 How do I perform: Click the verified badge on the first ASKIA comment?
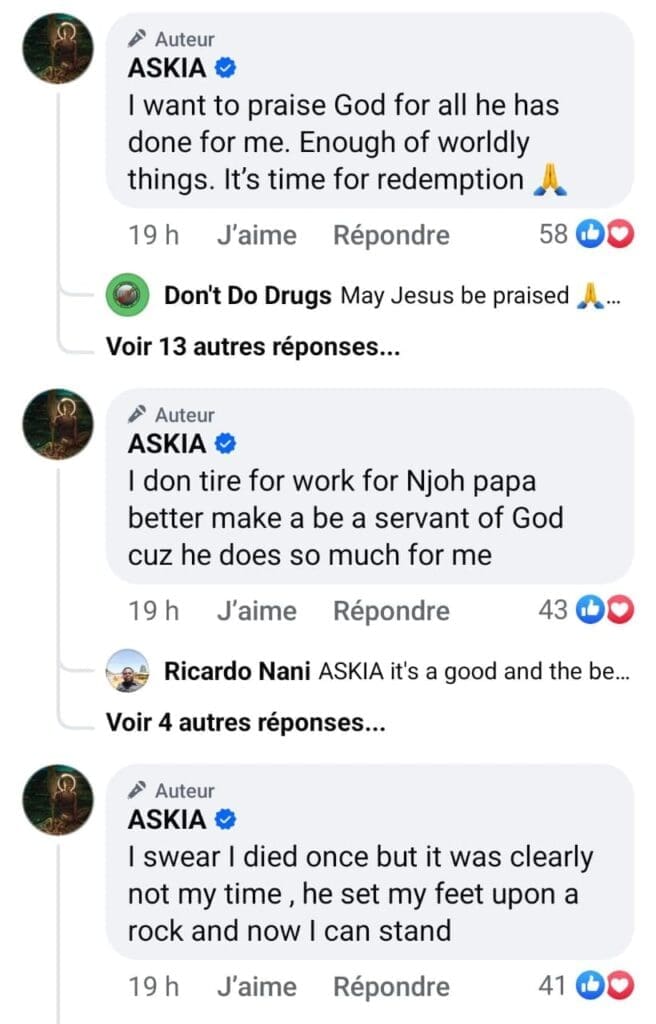click(226, 69)
